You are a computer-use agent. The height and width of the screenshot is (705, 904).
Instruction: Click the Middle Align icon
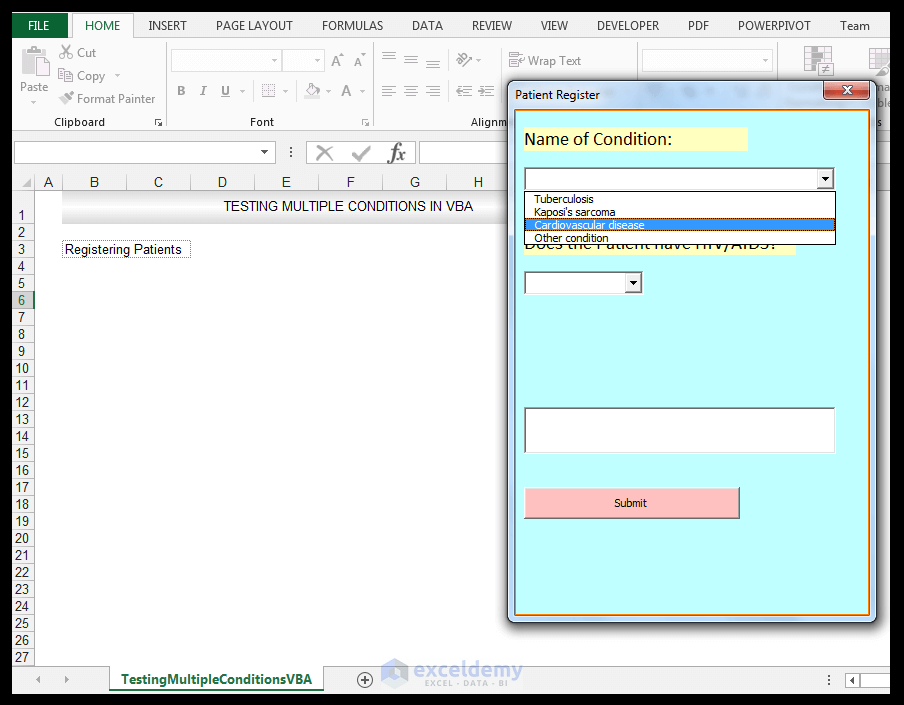(410, 59)
